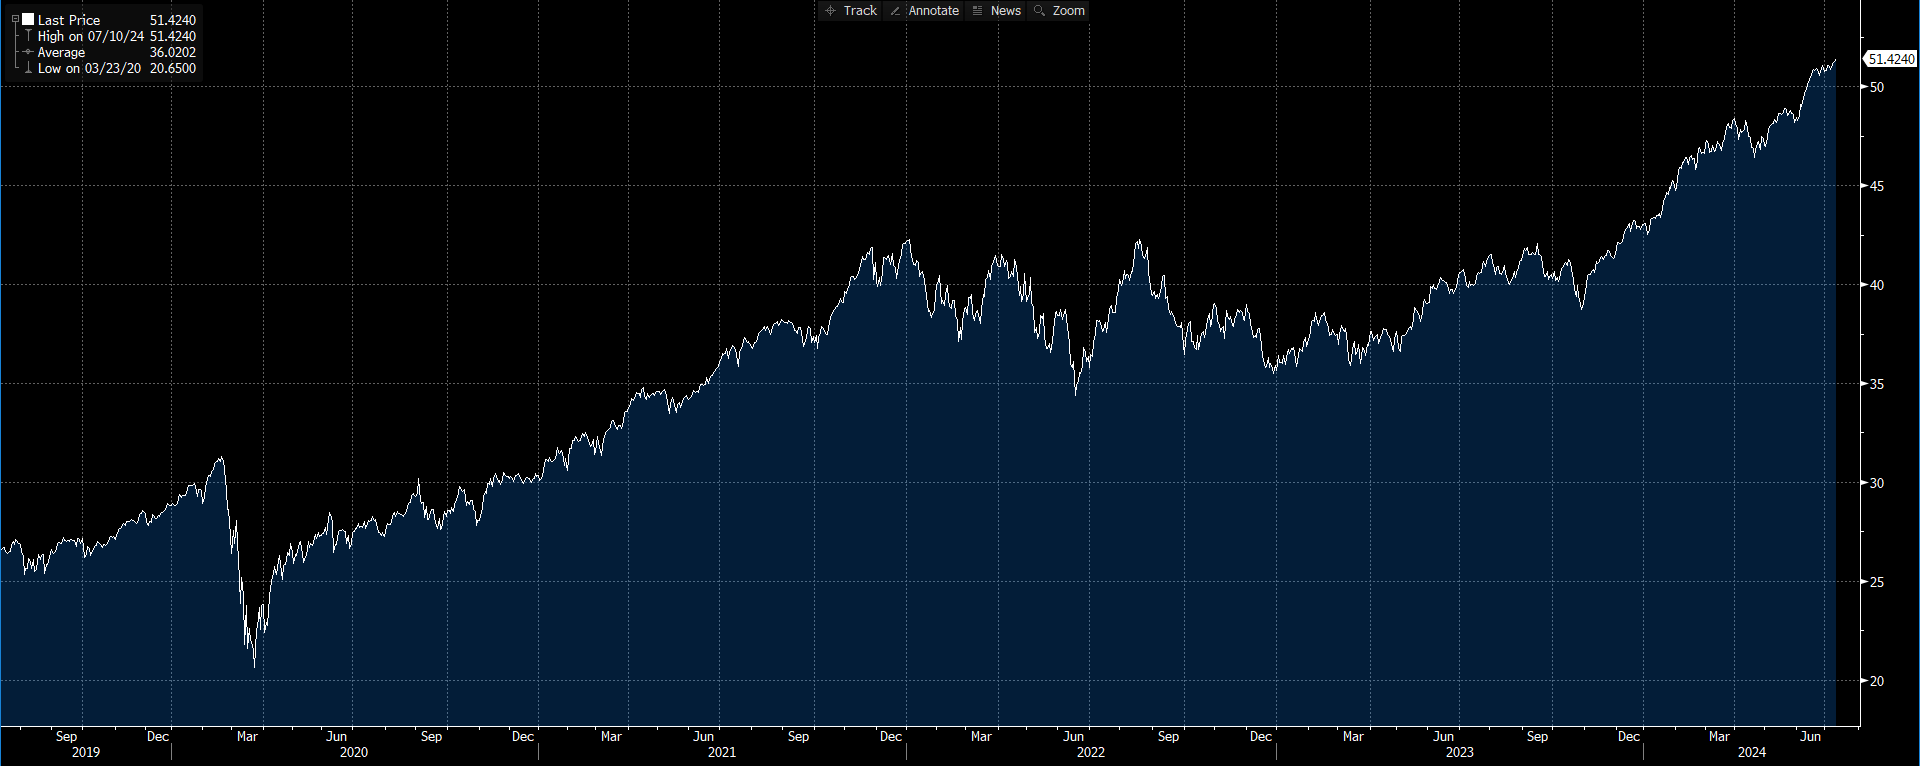Click the 2021 year label on time axis
The image size is (1920, 766).
tap(722, 752)
